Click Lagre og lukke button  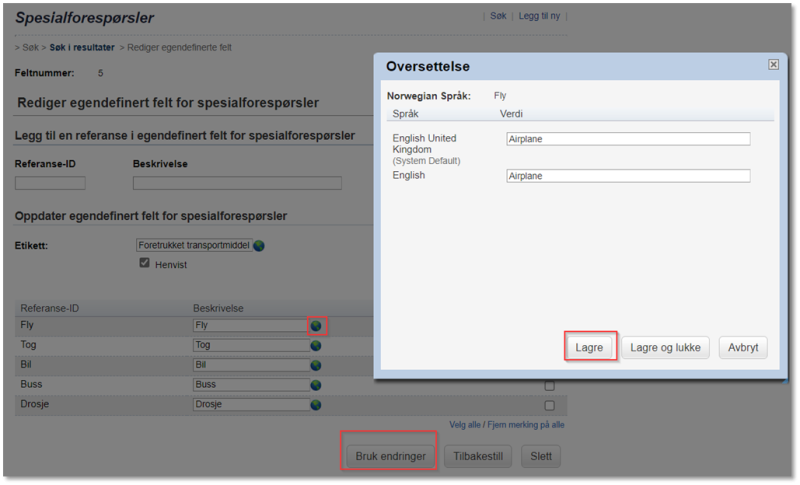pos(665,348)
